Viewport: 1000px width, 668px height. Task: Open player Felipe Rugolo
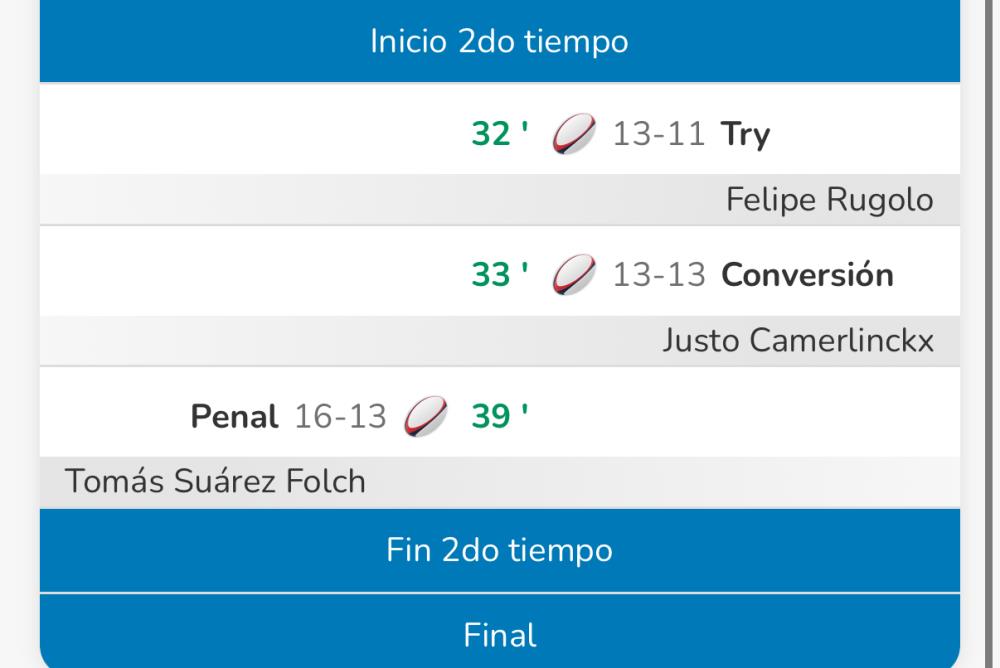[x=829, y=200]
